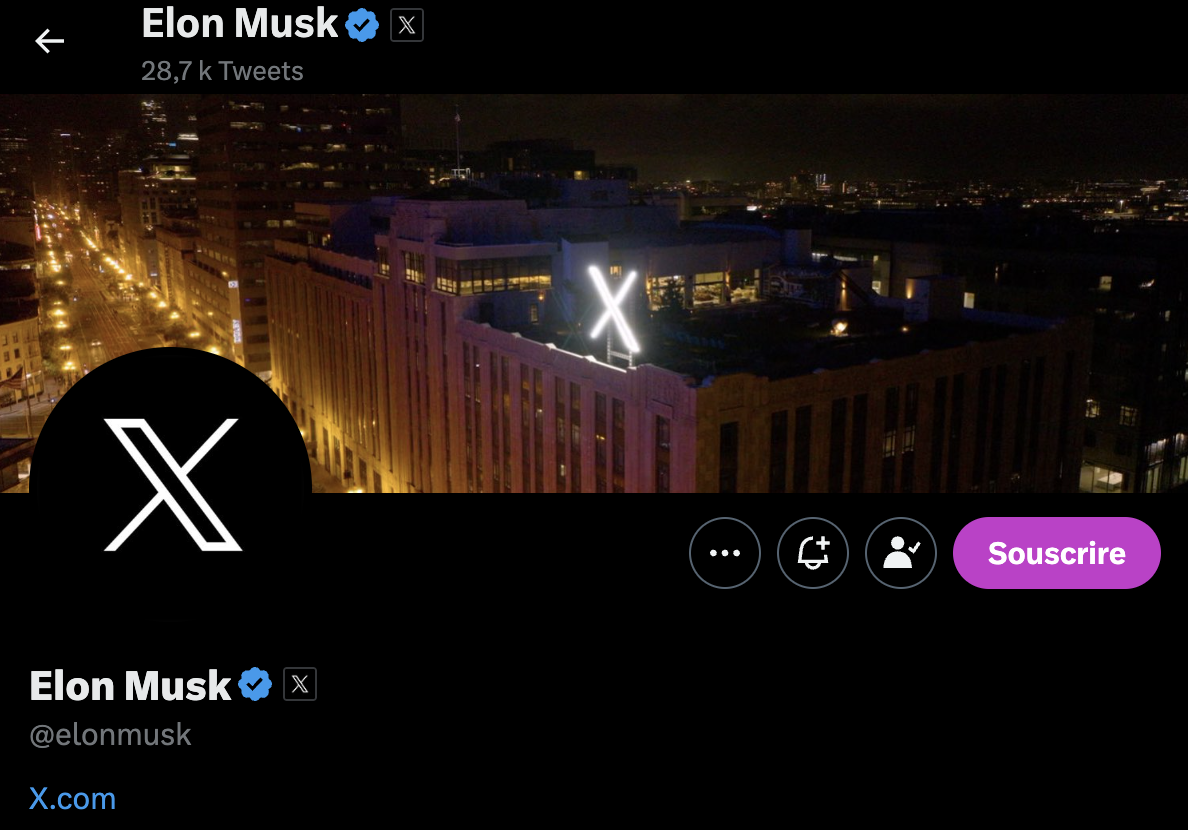The width and height of the screenshot is (1188, 830).
Task: Open the X logo profile picture
Action: [x=170, y=485]
